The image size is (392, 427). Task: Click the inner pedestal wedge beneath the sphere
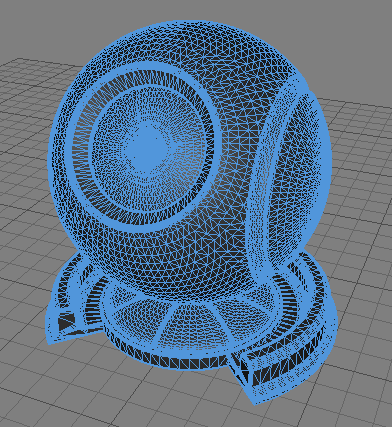(193, 323)
